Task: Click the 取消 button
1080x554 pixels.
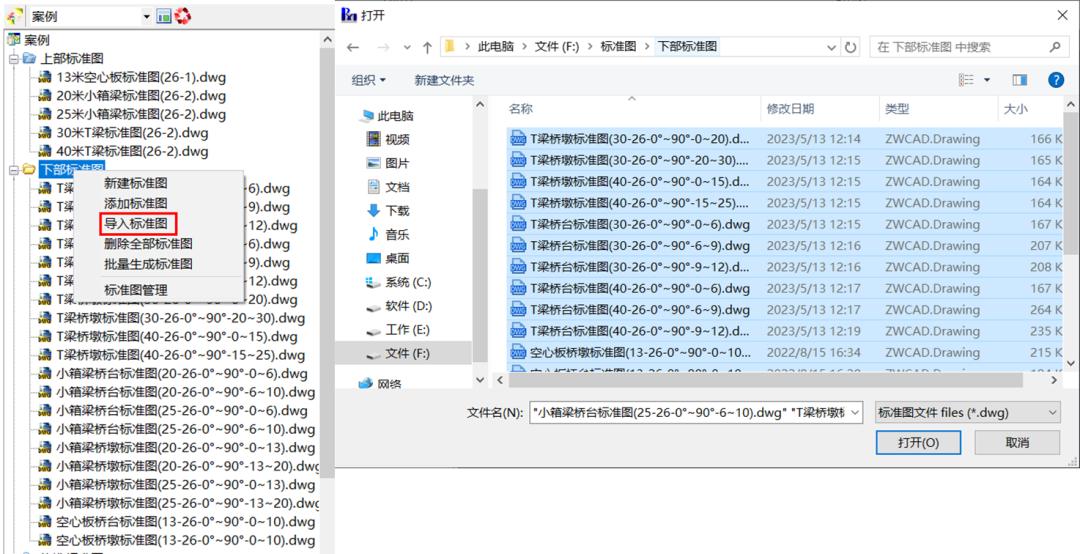Action: click(1017, 442)
